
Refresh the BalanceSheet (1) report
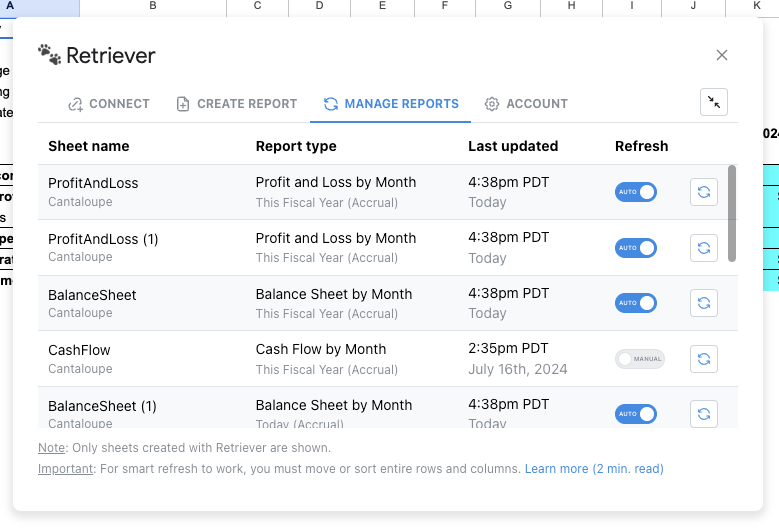click(x=704, y=413)
